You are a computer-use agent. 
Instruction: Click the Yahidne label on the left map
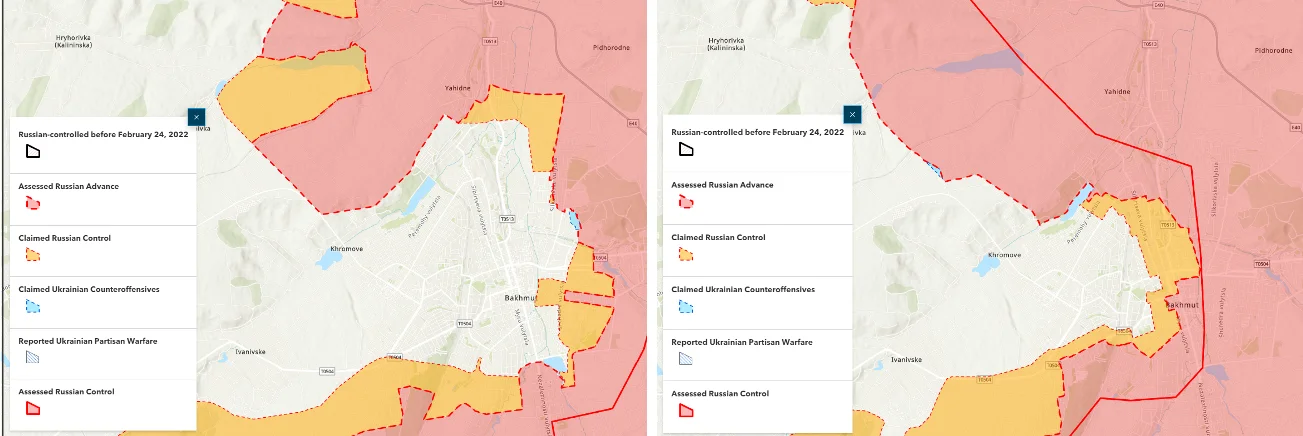tap(457, 88)
